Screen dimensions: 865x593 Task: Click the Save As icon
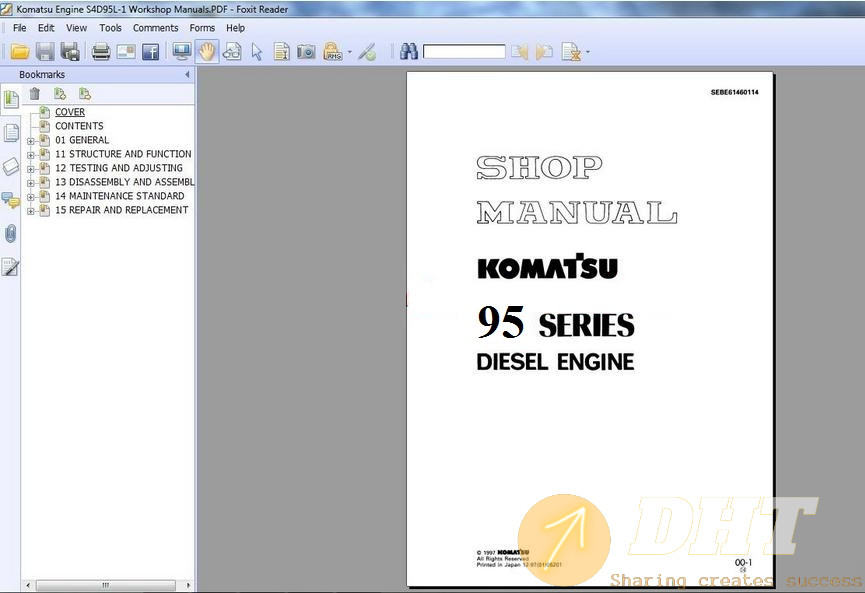tap(70, 52)
